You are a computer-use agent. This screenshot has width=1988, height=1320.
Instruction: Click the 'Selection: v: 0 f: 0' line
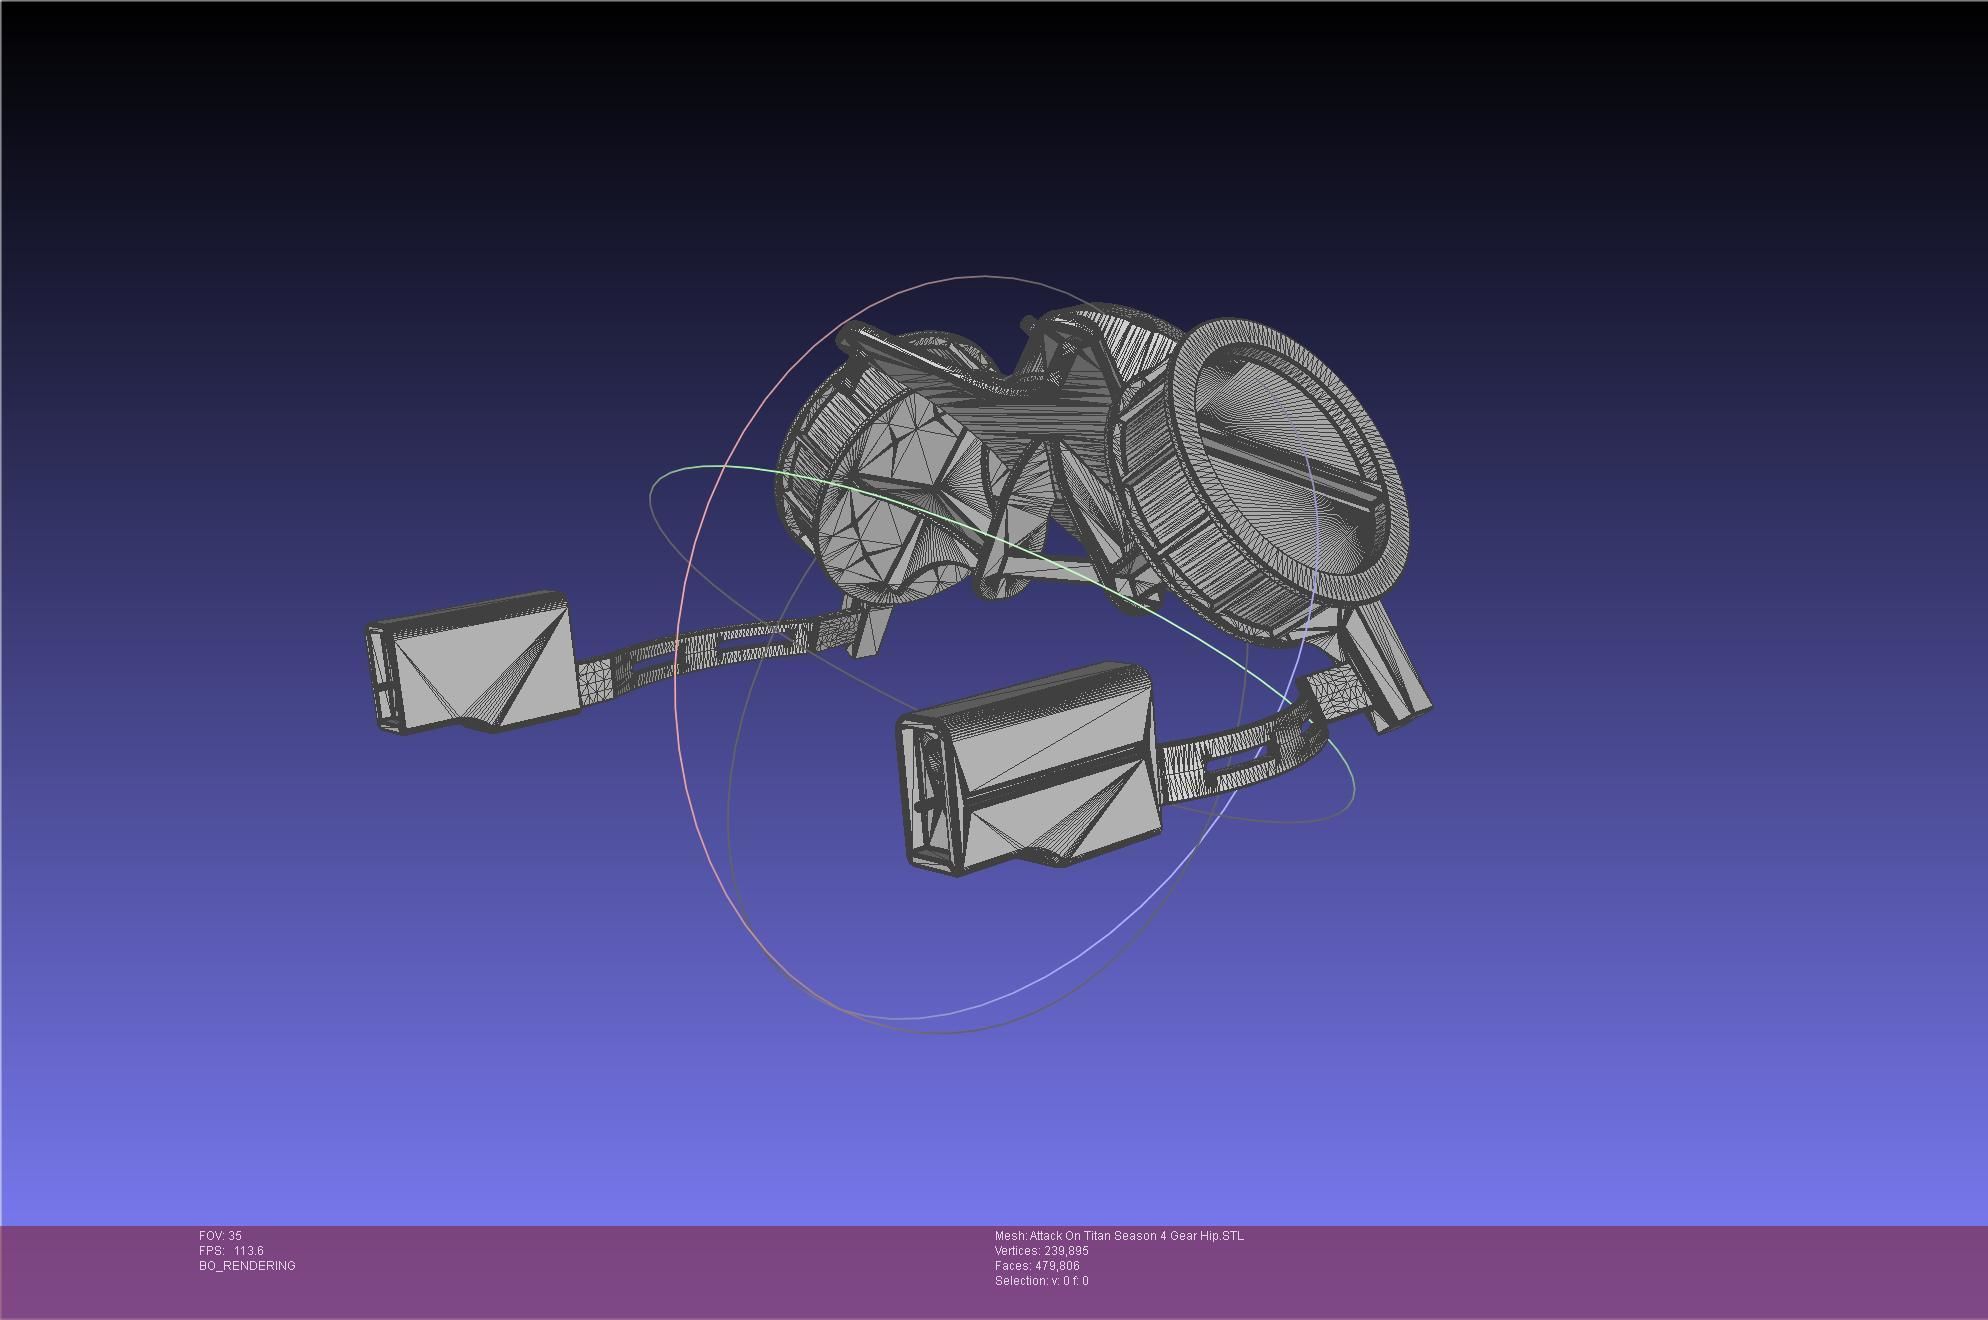[x=1041, y=1281]
